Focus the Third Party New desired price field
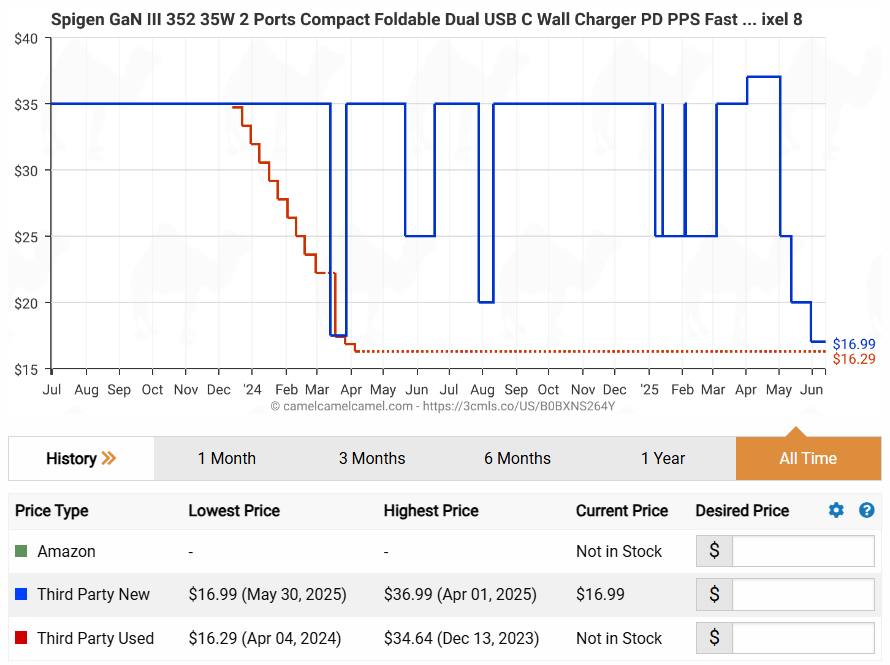Image resolution: width=890 pixels, height=665 pixels. coord(803,594)
